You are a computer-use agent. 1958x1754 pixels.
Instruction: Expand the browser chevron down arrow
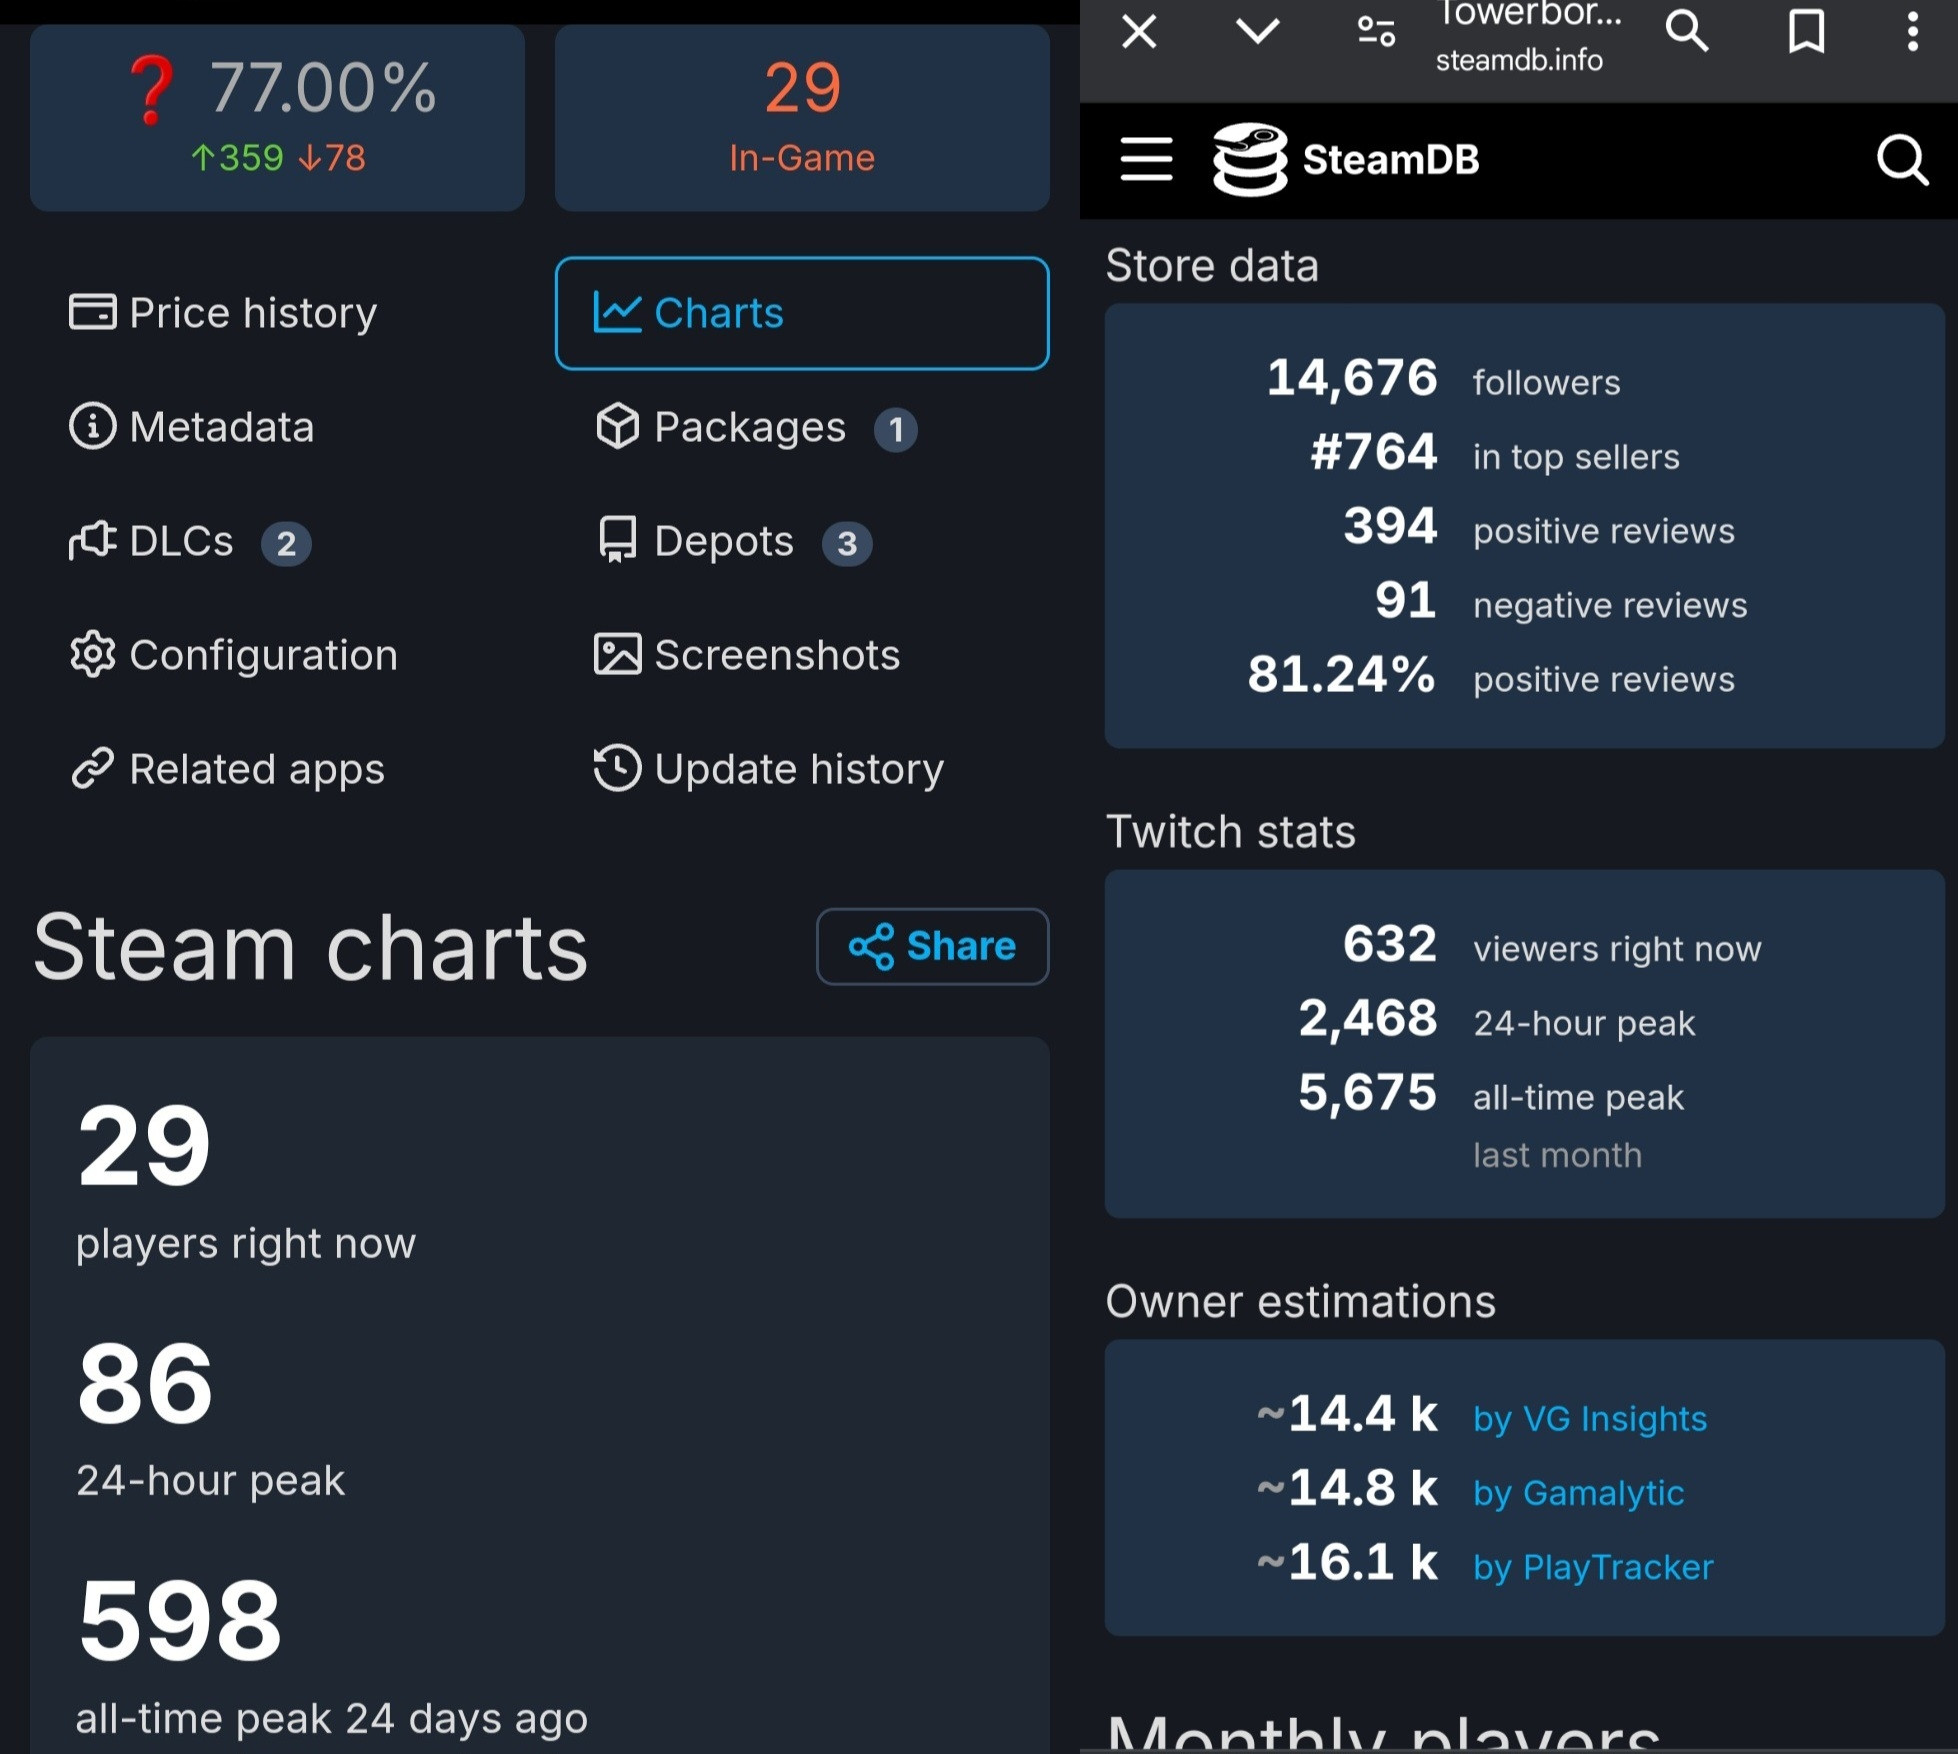[1257, 31]
